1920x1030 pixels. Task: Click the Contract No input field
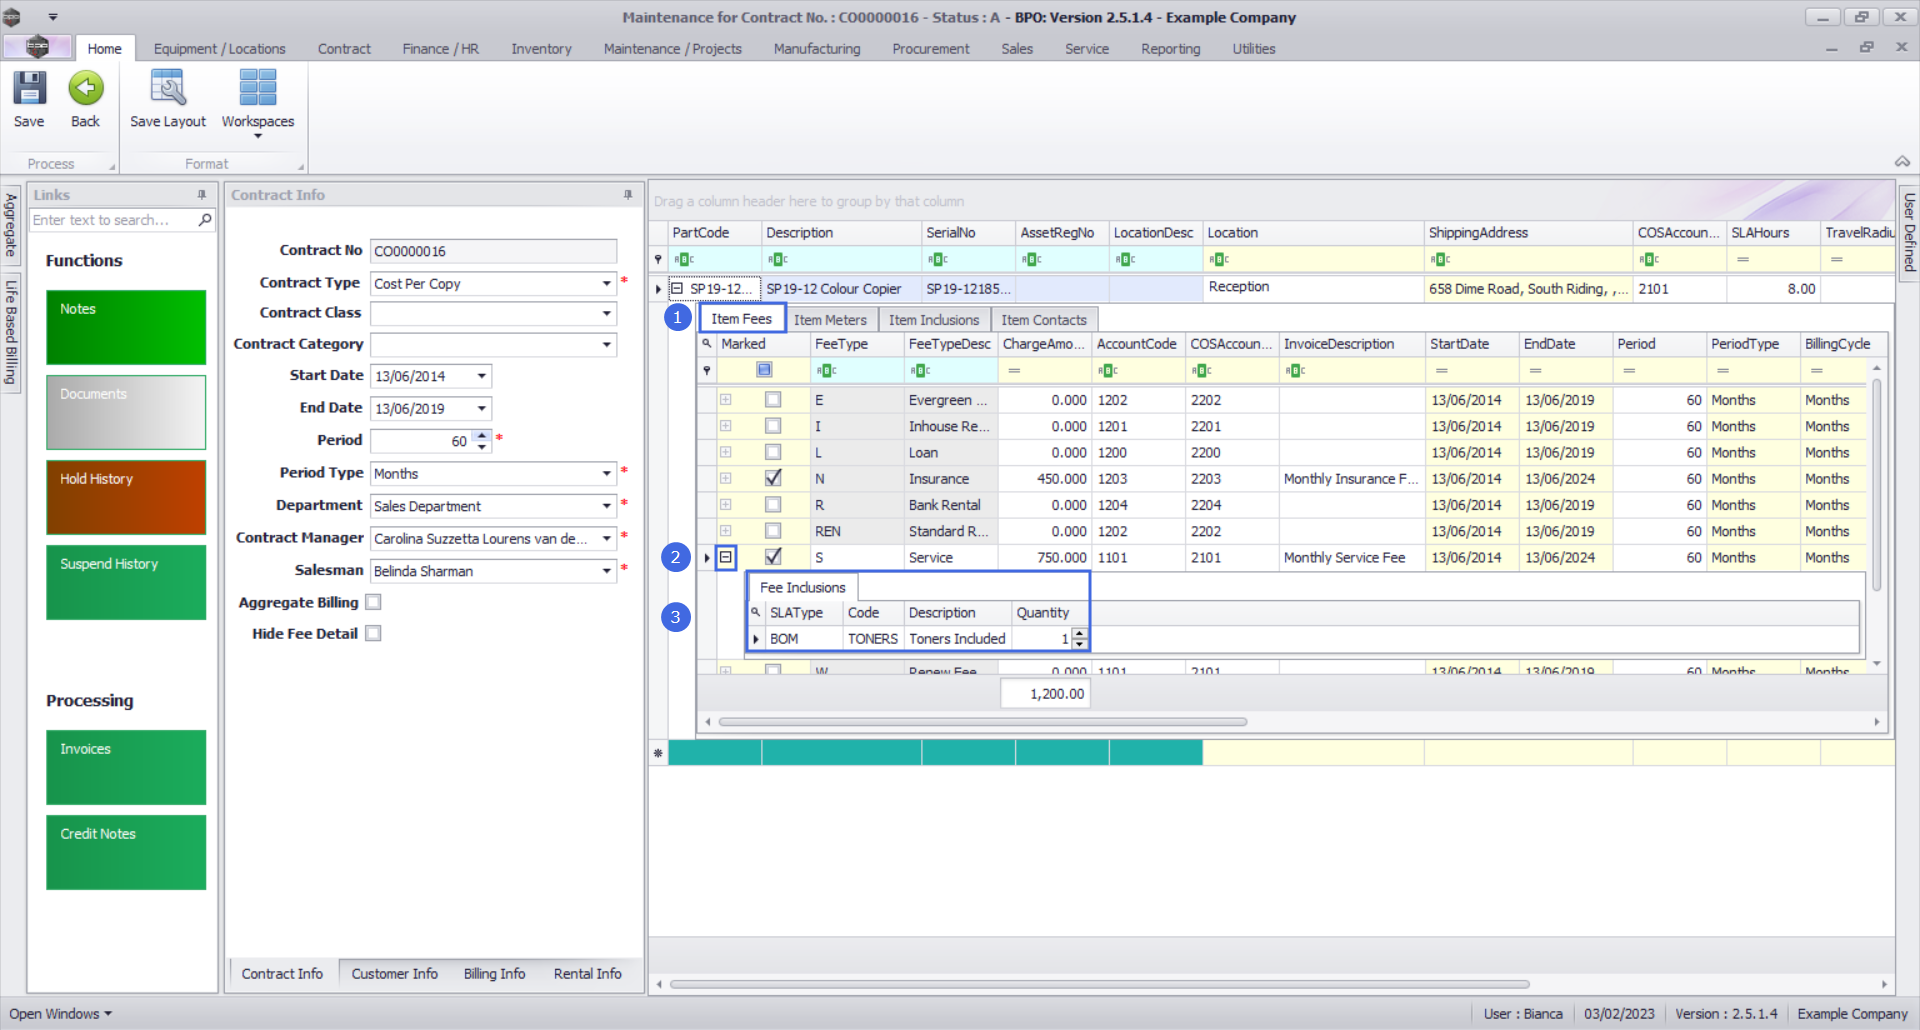(493, 251)
